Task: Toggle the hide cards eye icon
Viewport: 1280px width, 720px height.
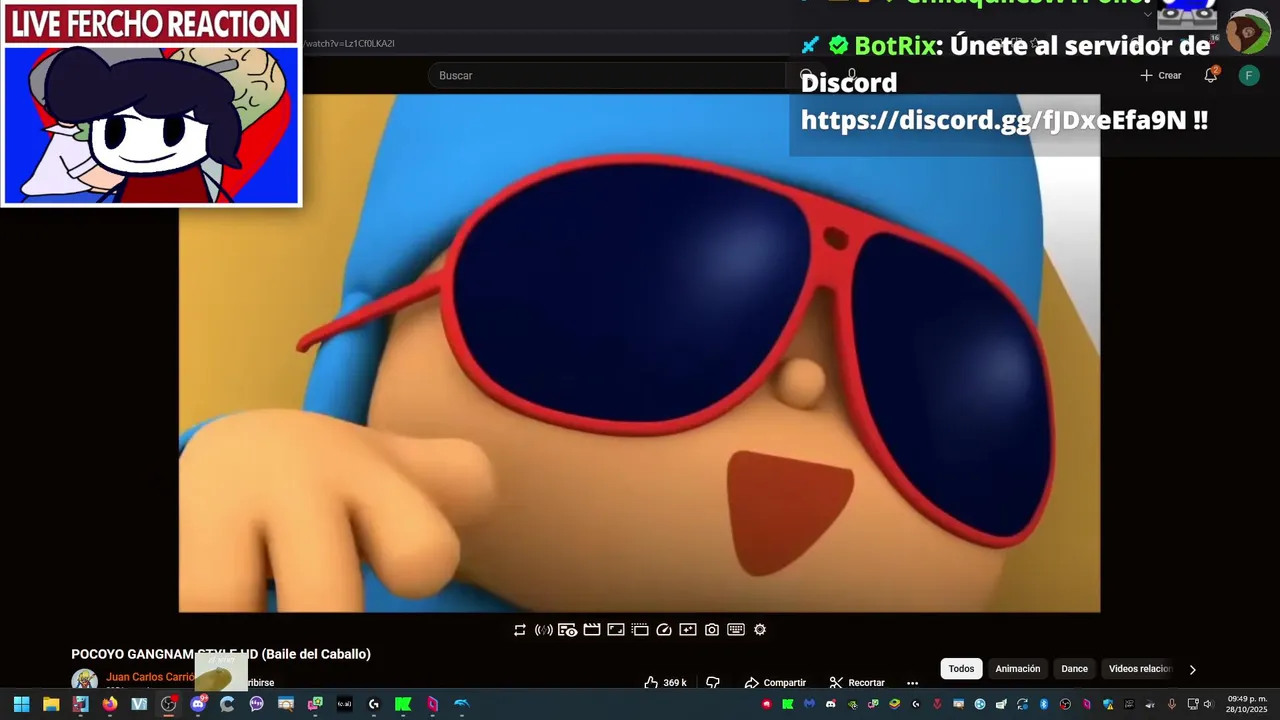Action: click(567, 630)
